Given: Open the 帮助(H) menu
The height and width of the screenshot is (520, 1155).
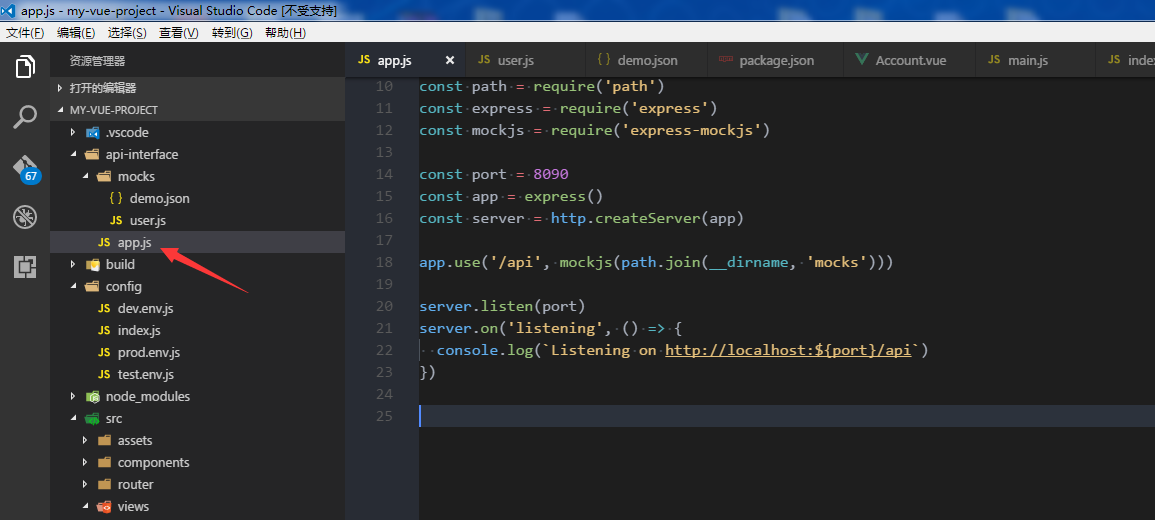Looking at the screenshot, I should pyautogui.click(x=285, y=32).
